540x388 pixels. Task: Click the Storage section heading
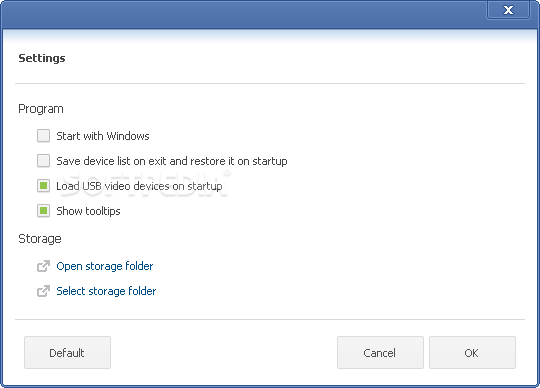tap(40, 239)
